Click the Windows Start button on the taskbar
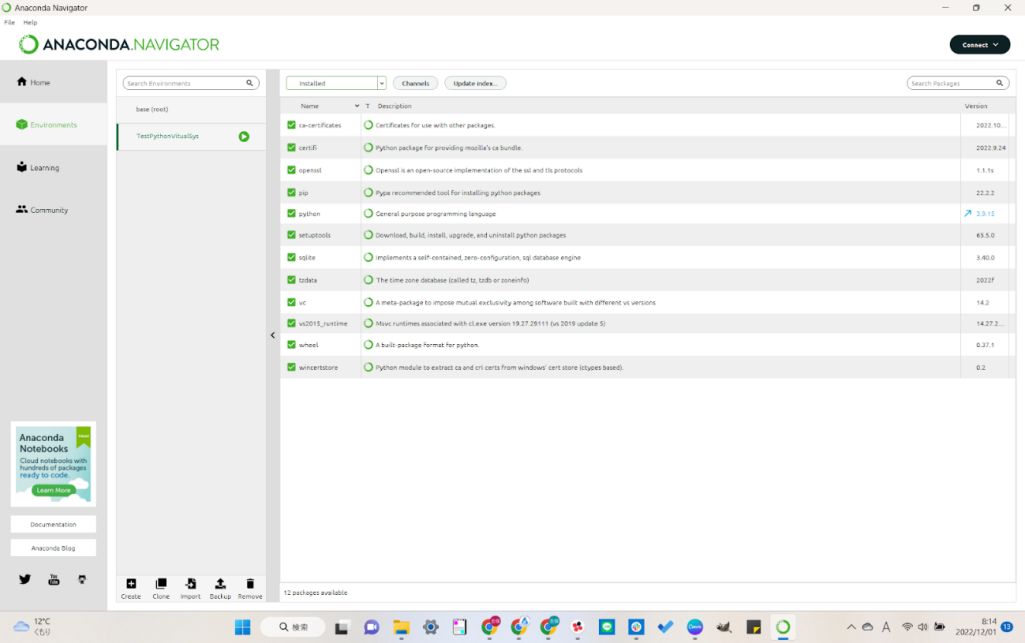 pos(243,627)
